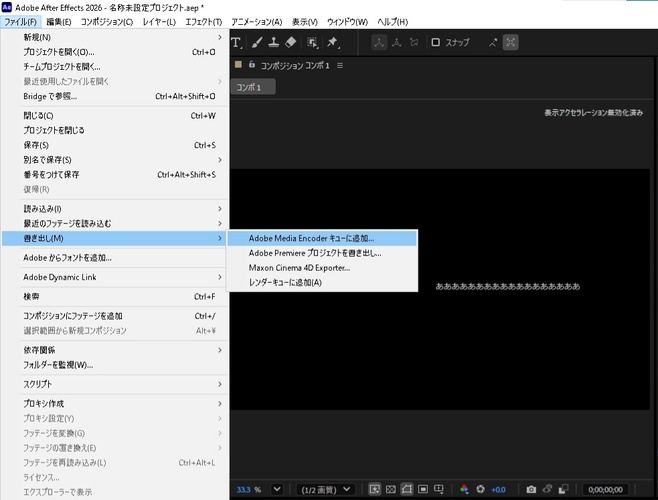658x500 pixels.
Task: Open the コンポジション panel menu icon
Action: [340, 65]
